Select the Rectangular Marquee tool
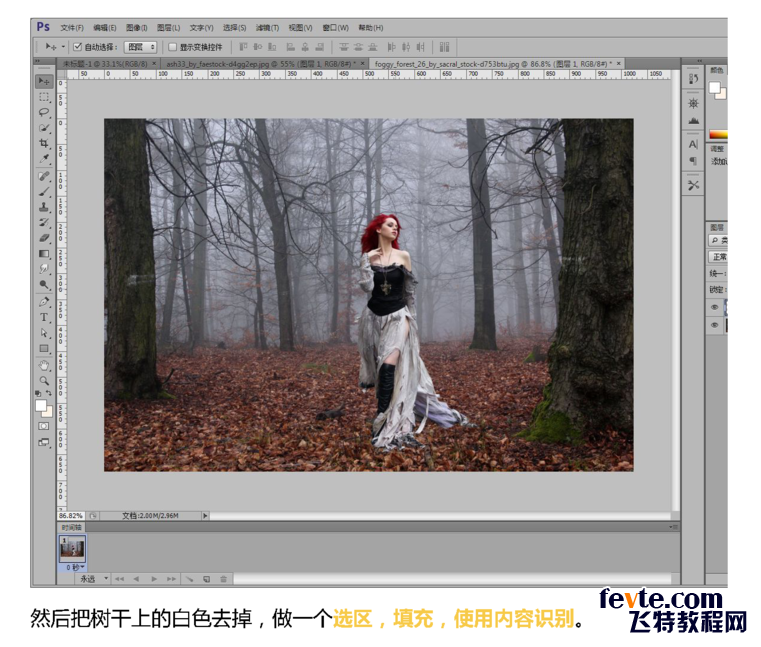Image resolution: width=761 pixels, height=647 pixels. pos(44,97)
